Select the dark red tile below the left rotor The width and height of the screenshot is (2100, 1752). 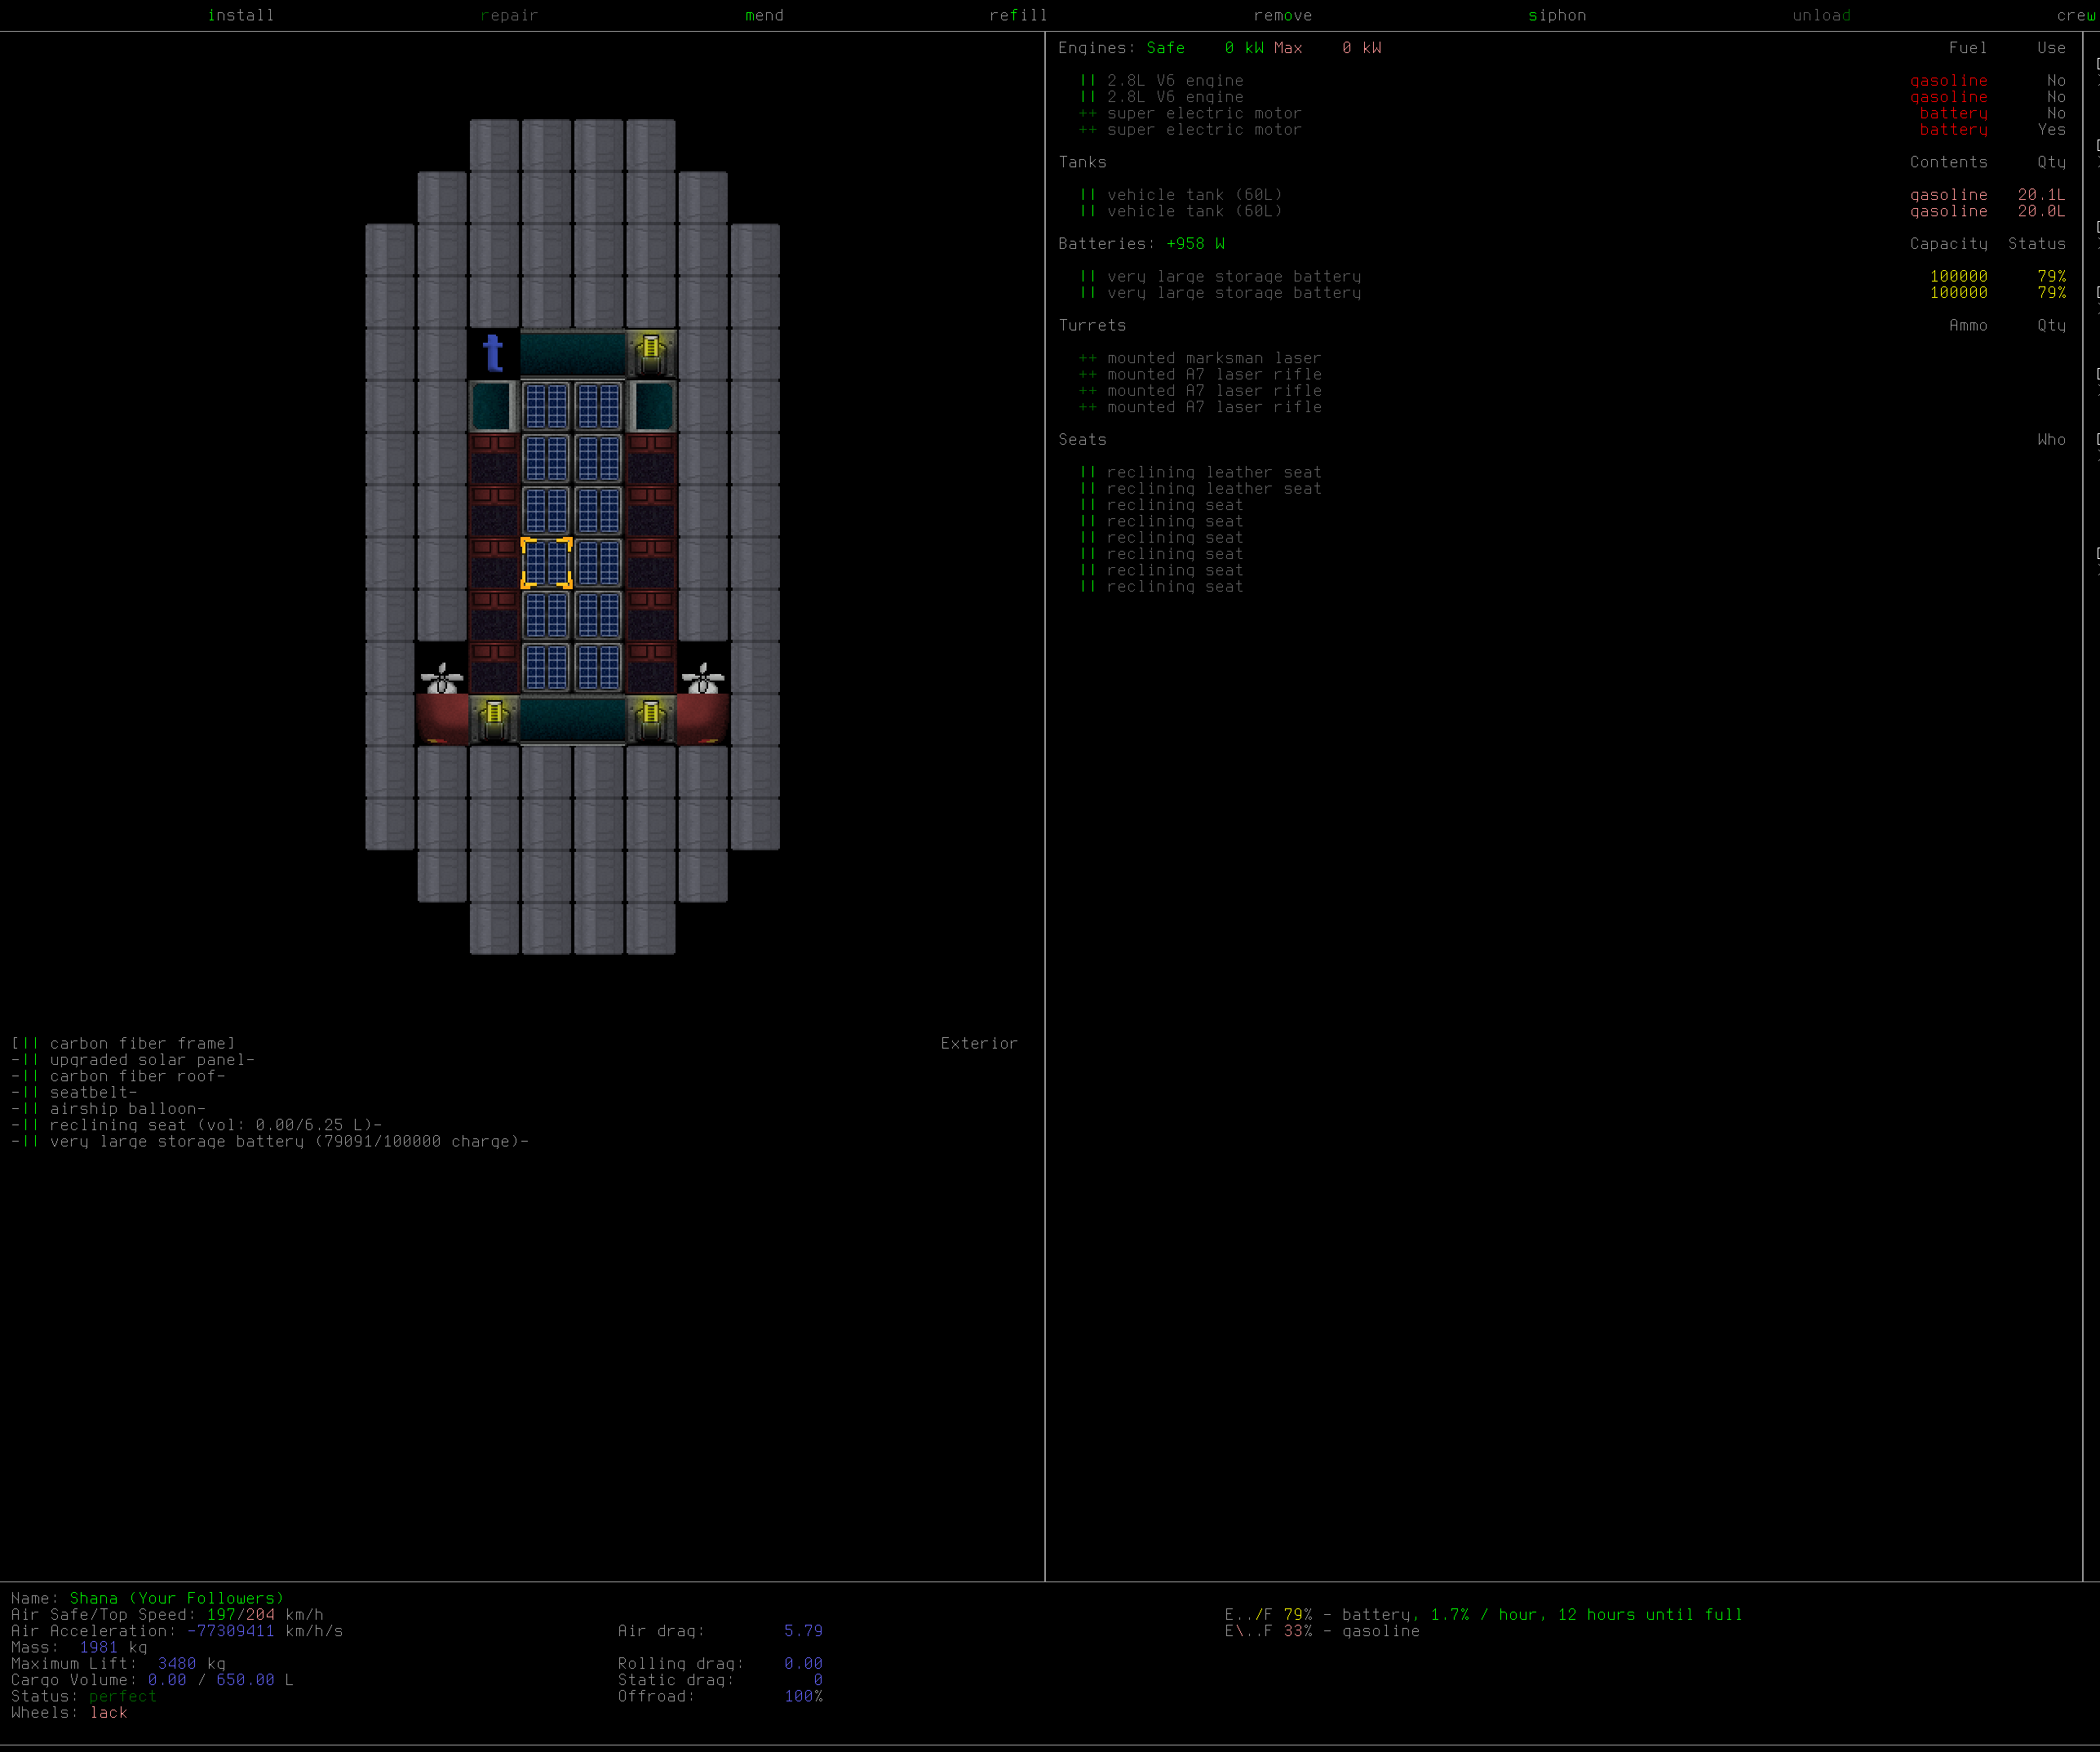[442, 719]
